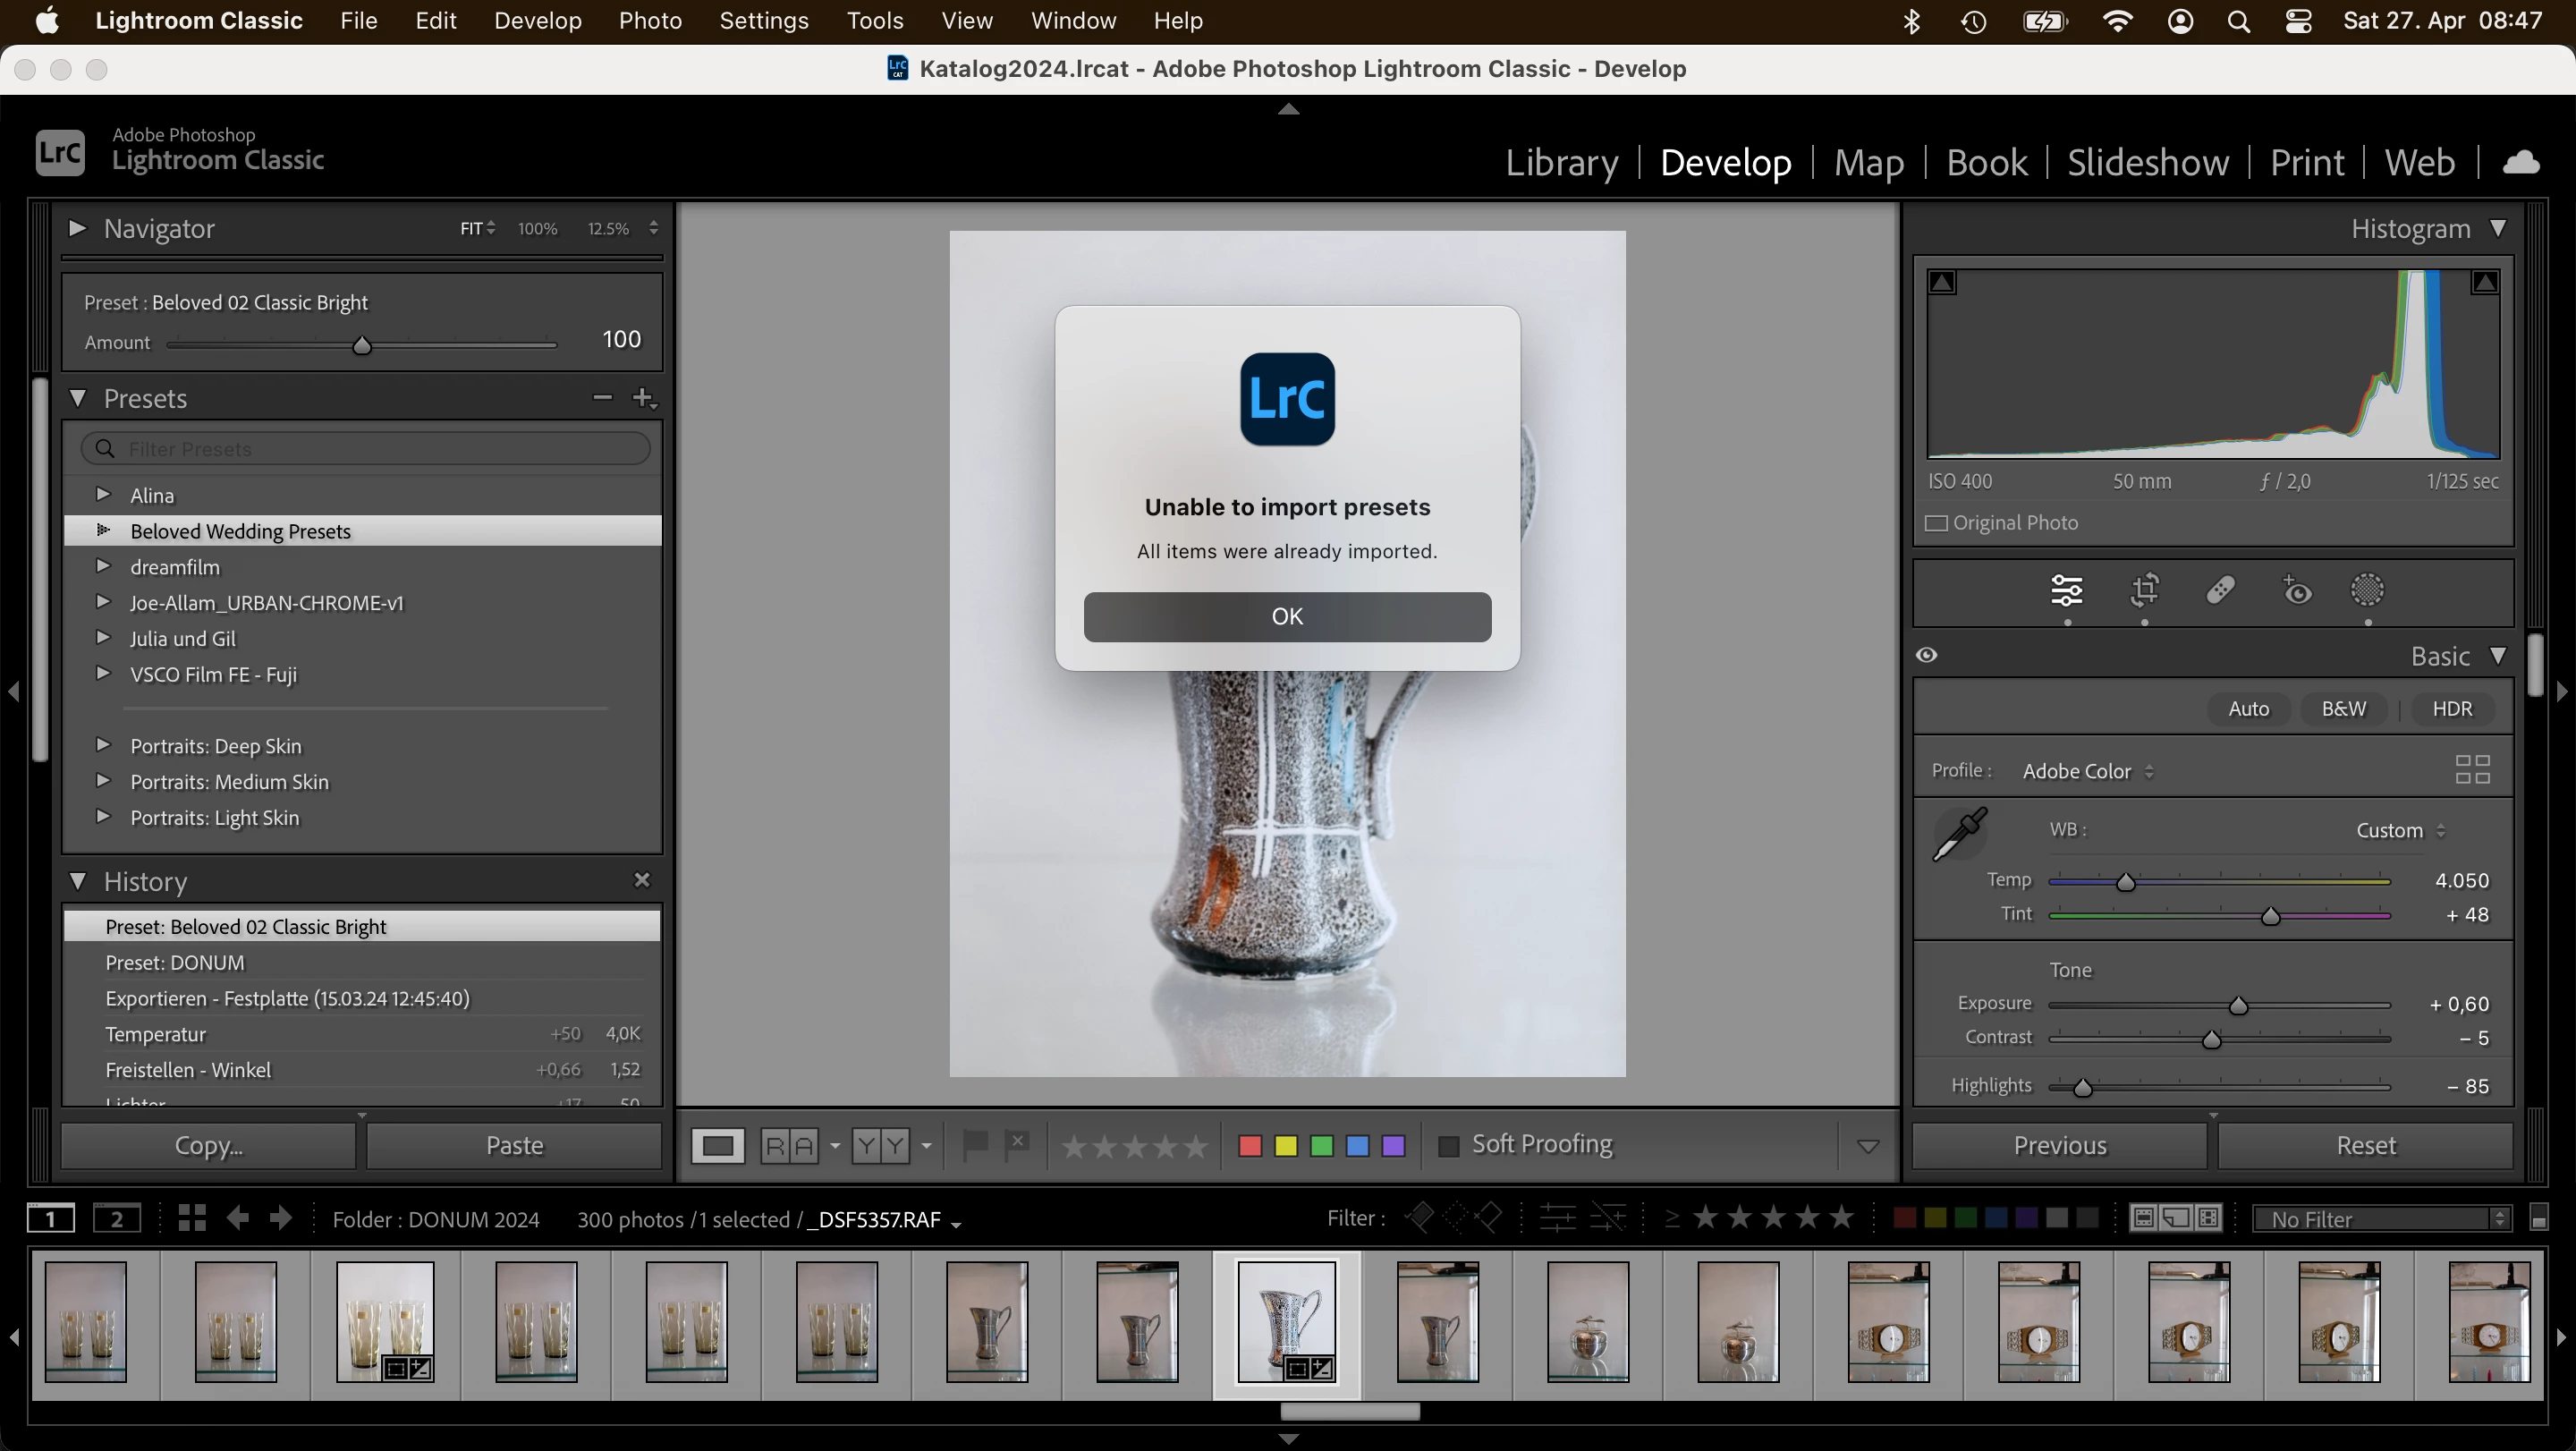The height and width of the screenshot is (1451, 2576).
Task: Open the Red Eye Correction tool
Action: point(2297,590)
